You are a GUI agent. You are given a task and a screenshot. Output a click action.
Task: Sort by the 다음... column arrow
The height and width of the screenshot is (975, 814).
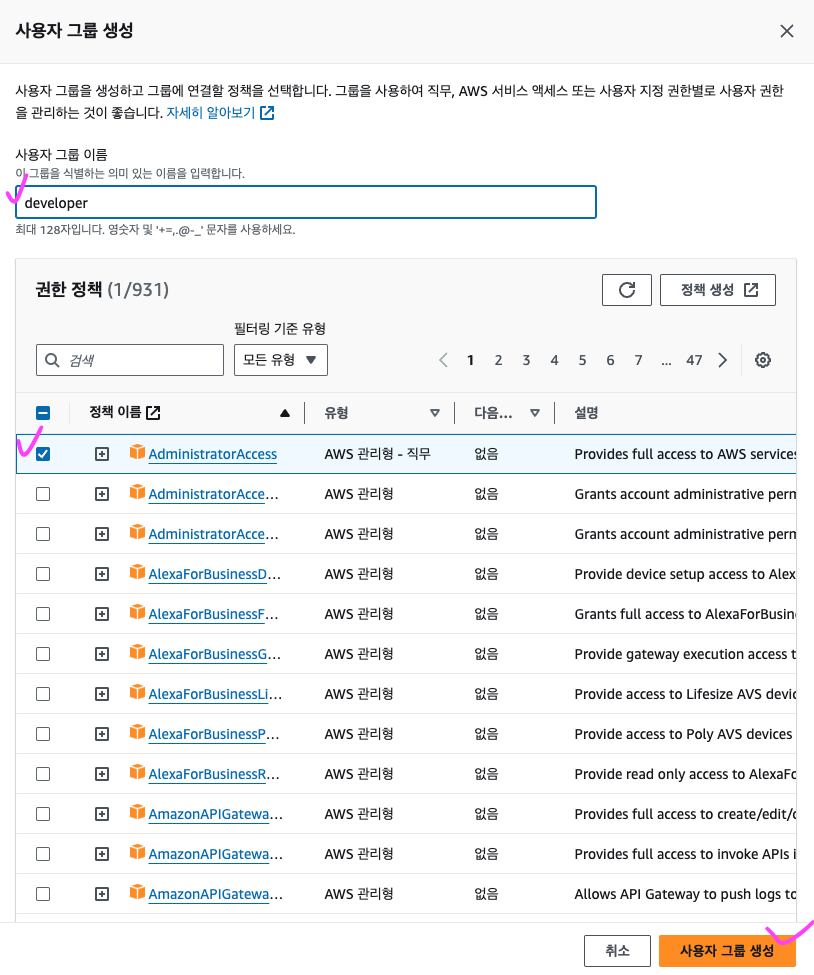(x=534, y=413)
